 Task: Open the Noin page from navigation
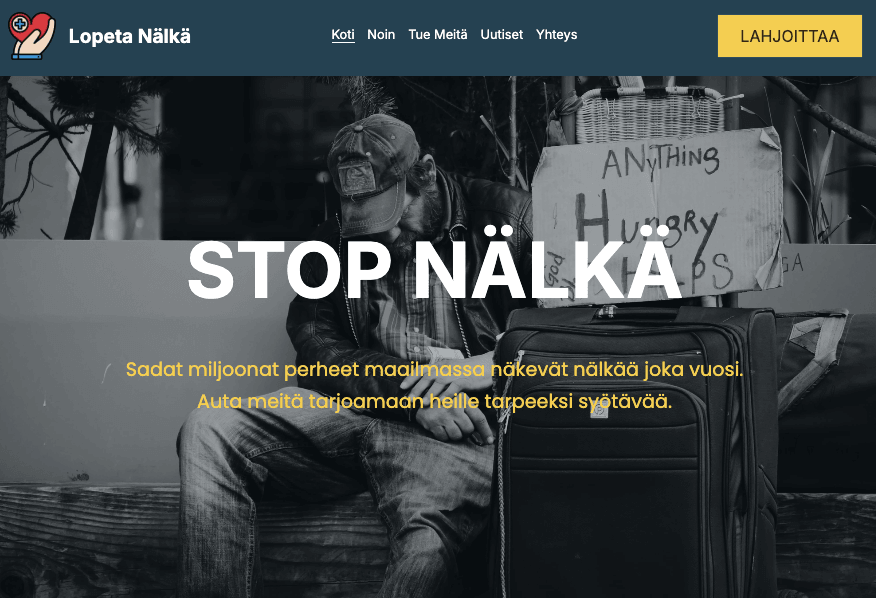click(381, 35)
